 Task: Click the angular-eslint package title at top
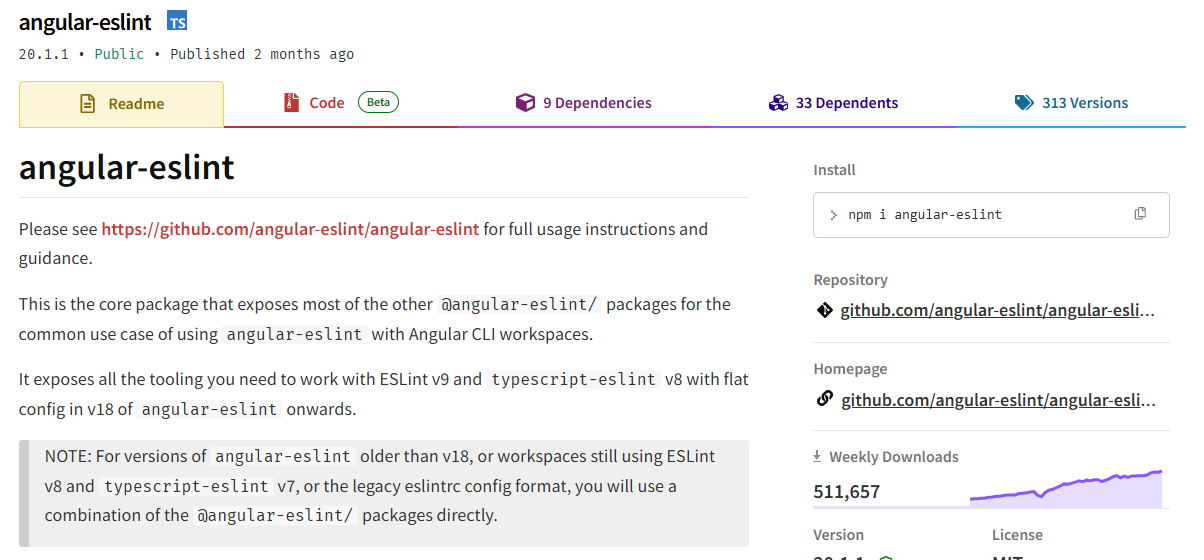point(85,22)
